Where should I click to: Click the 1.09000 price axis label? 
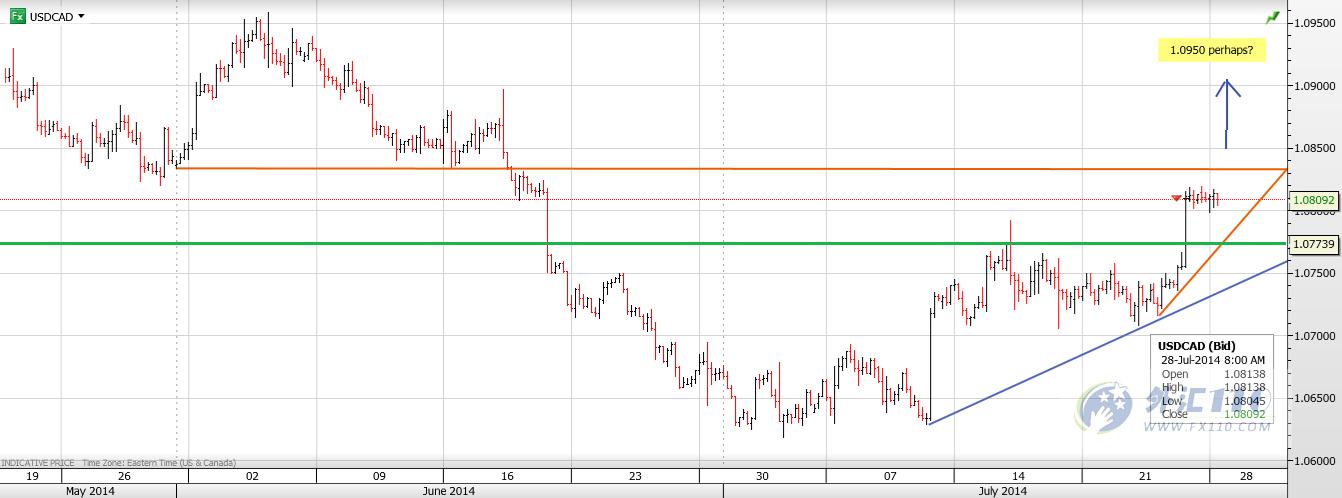point(1314,86)
